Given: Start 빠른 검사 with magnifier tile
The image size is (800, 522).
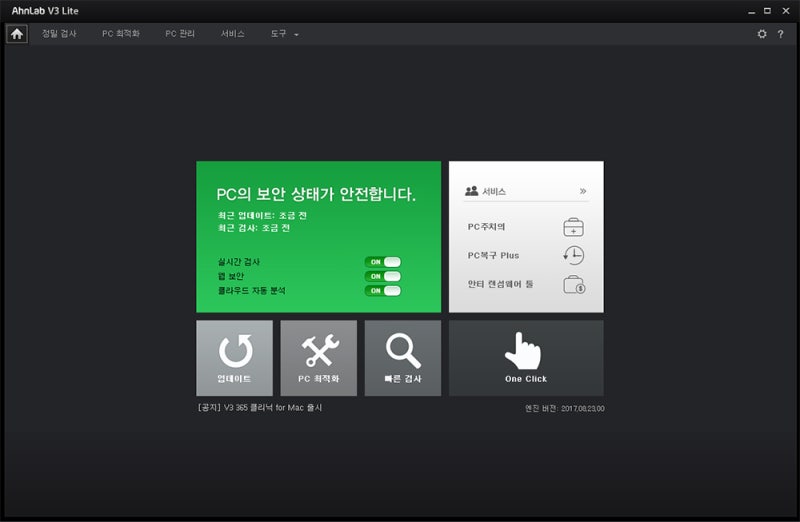Looking at the screenshot, I should (403, 358).
